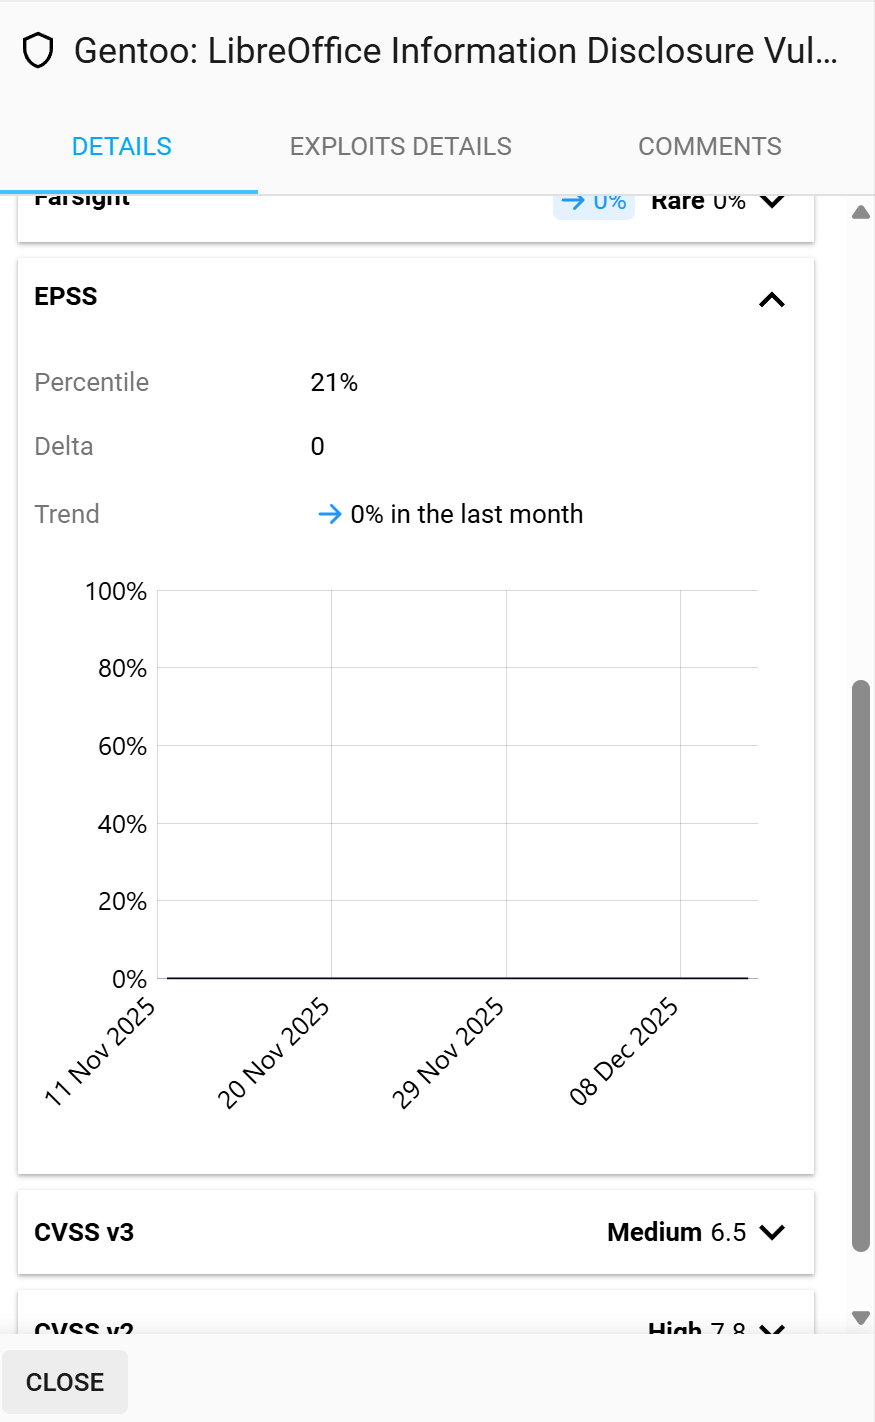Click the "0% in the last month" text
Viewport: 875px width, 1422px height.
(466, 515)
